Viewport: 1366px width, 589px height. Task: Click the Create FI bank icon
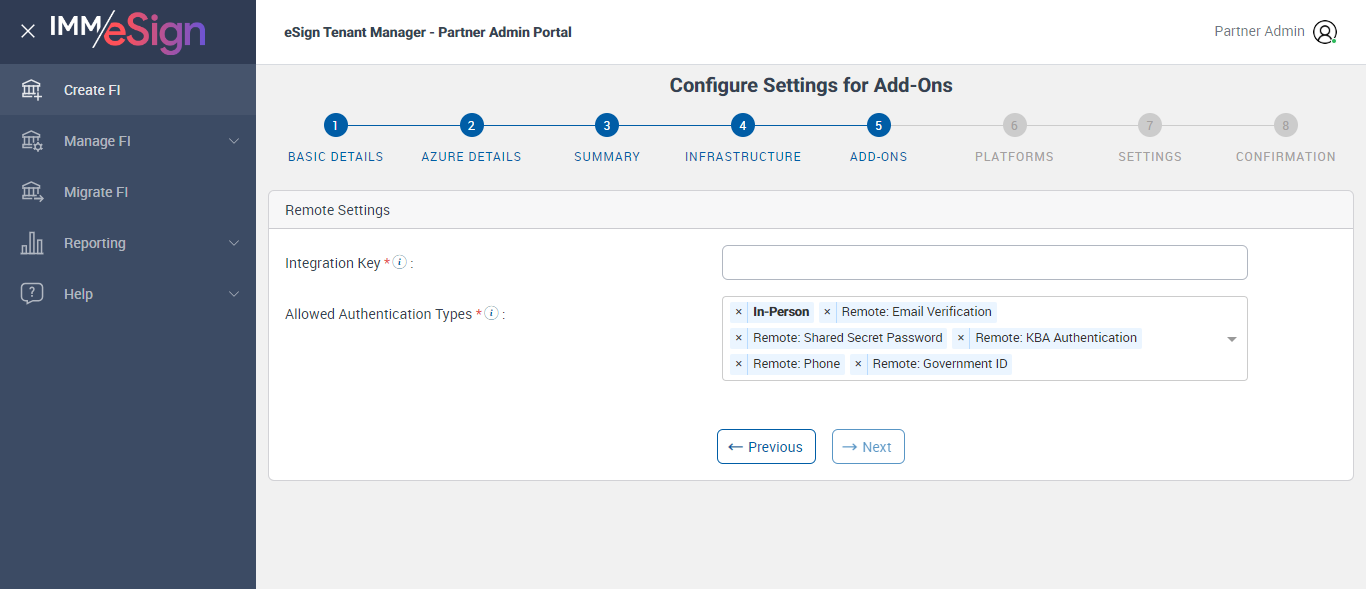[32, 90]
